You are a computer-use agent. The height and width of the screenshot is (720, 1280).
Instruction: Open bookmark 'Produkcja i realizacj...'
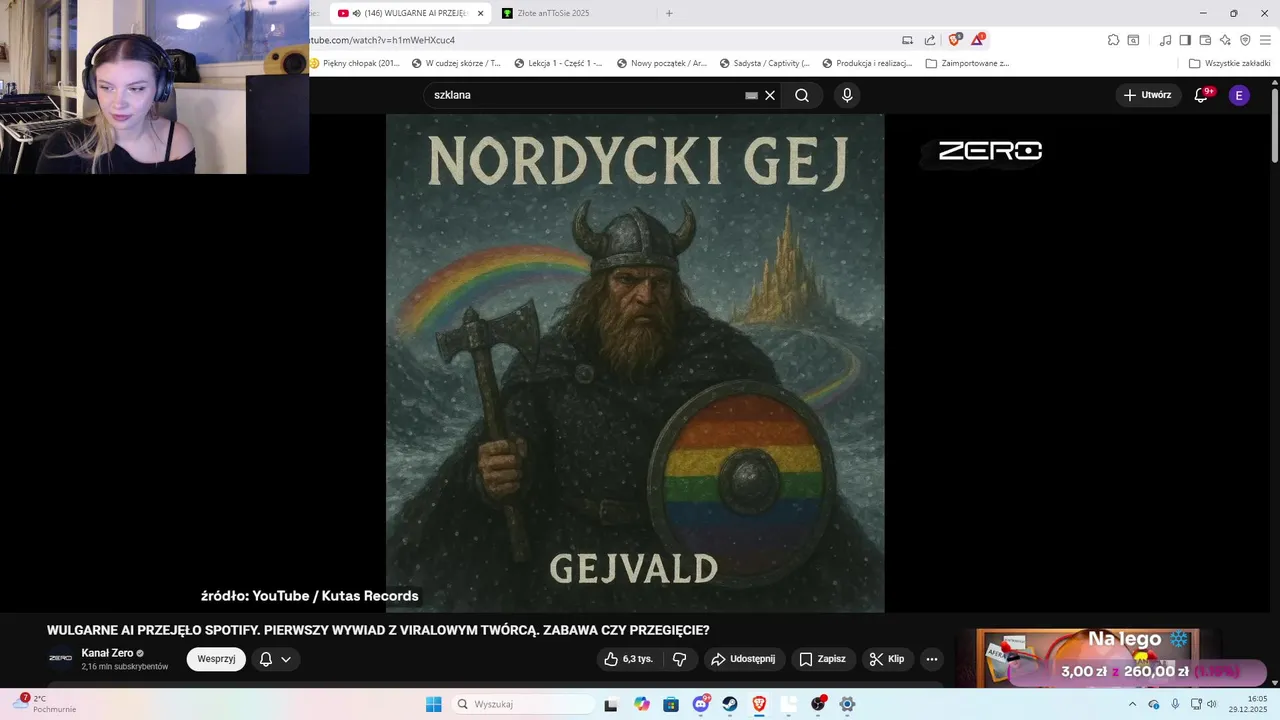868,63
